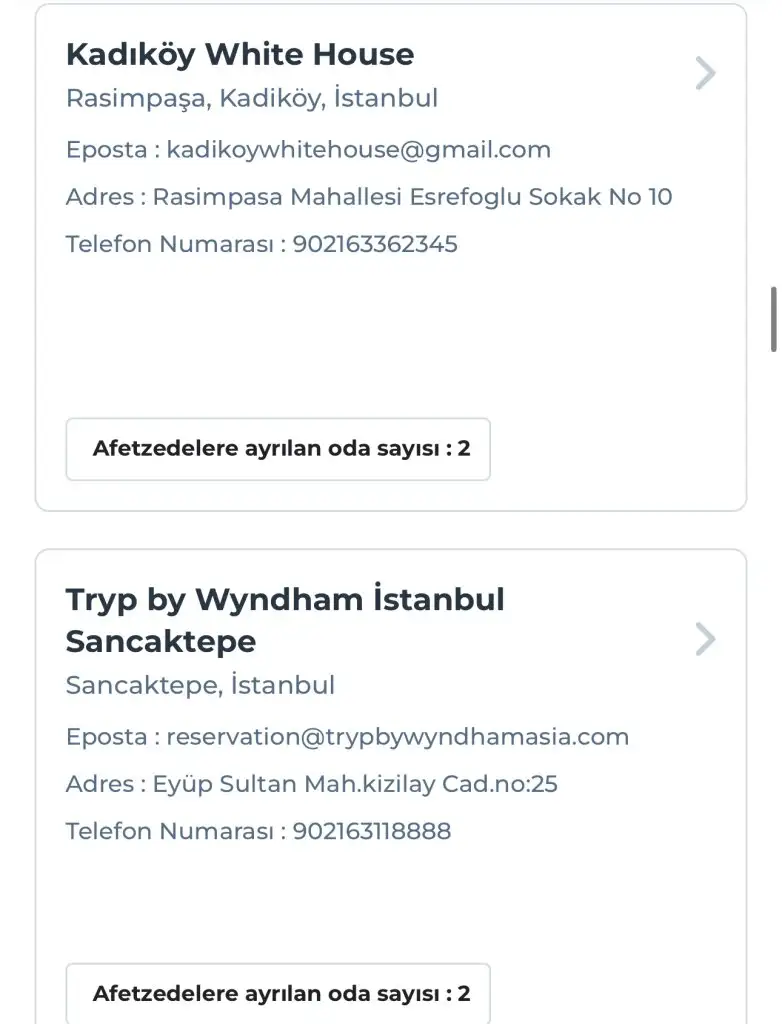Screen dimensions: 782x1024
Task: Click Kadıköy hotel's reserved room count button
Action: (278, 449)
